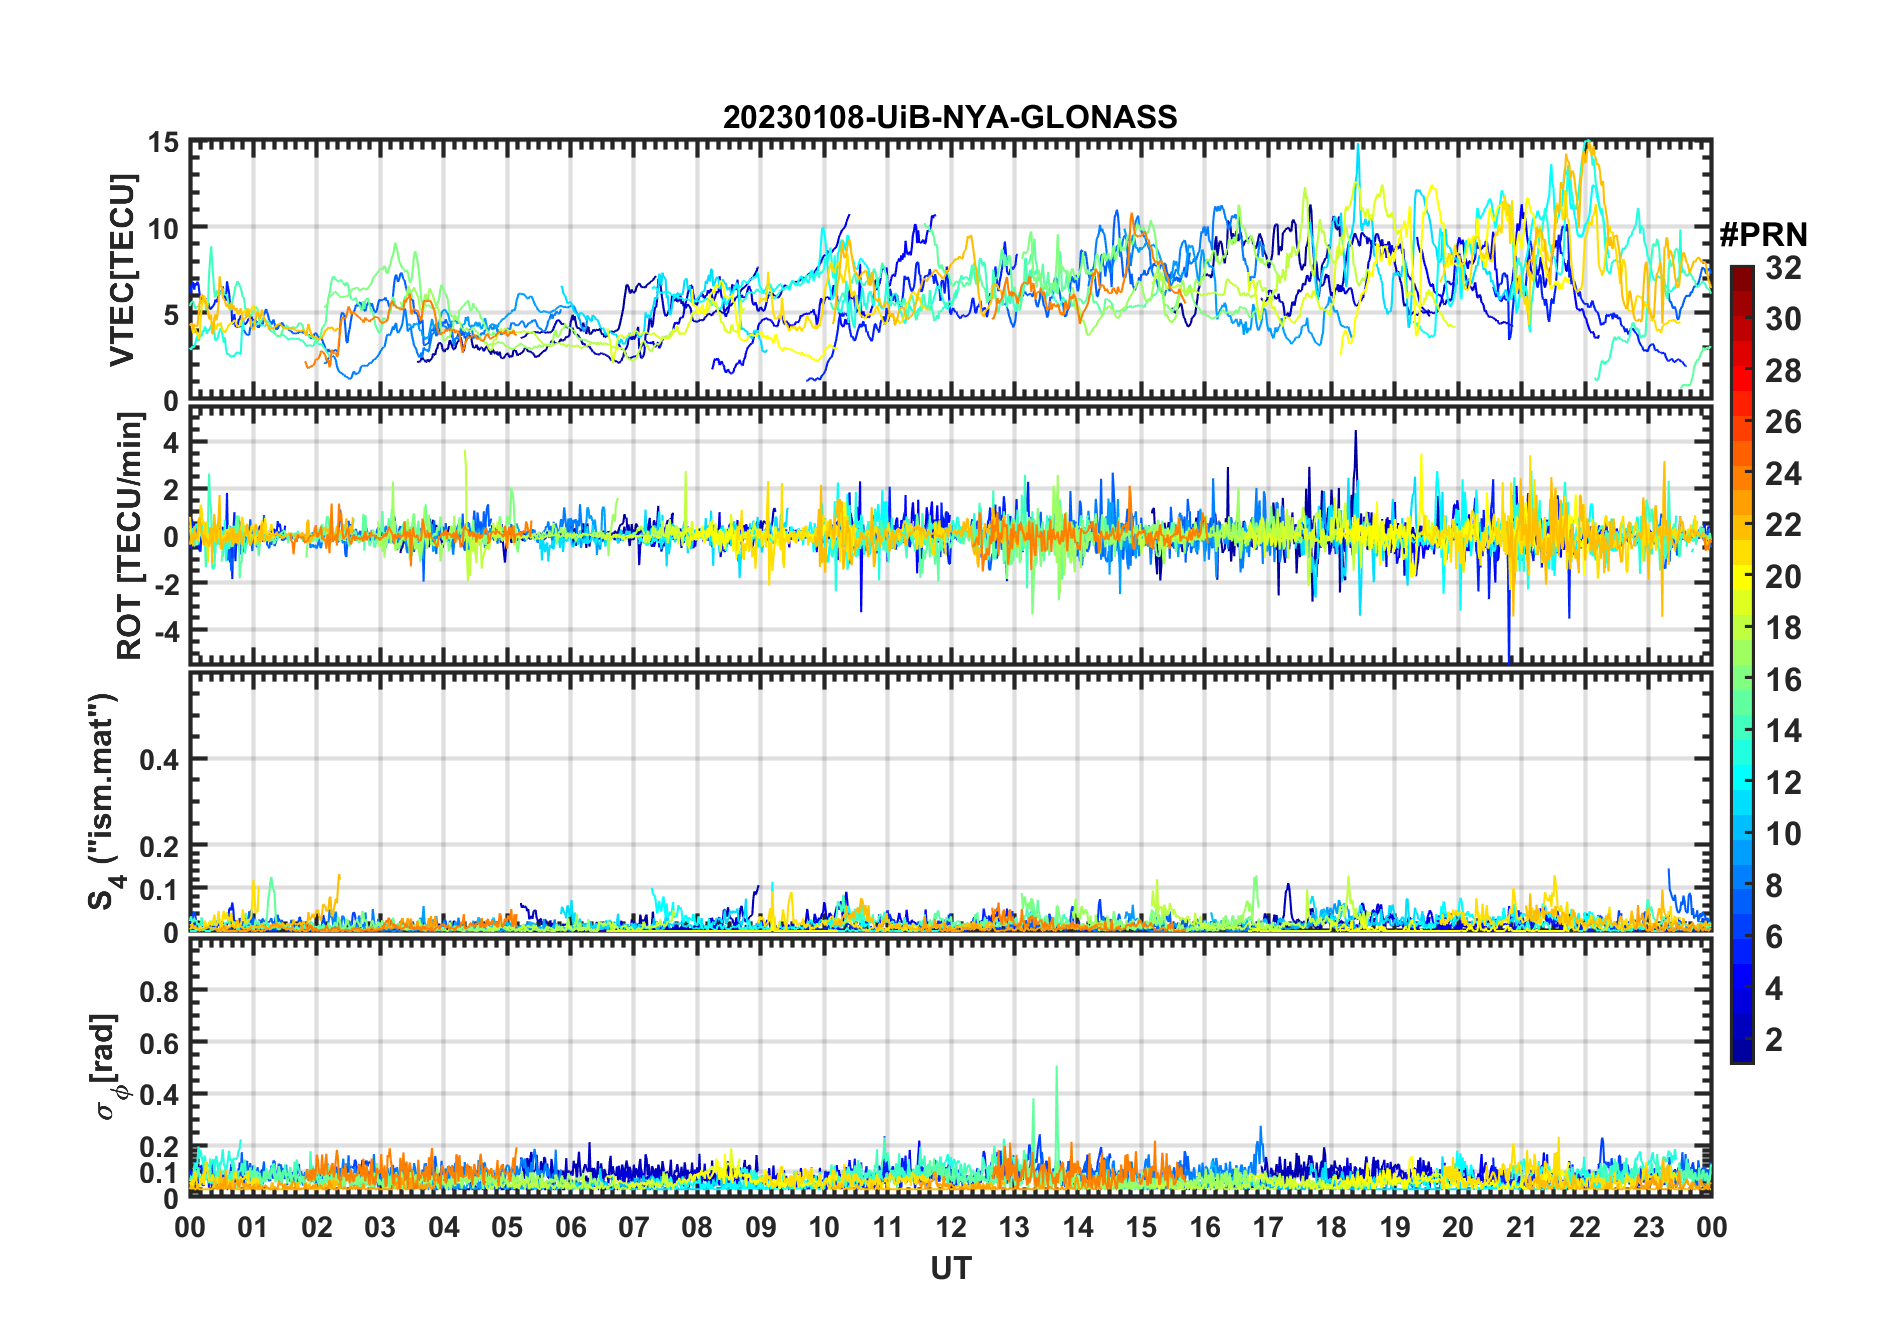Image resolution: width=1902 pixels, height=1330 pixels.
Task: Click VTEC axis tick label 15
Action: click(163, 143)
